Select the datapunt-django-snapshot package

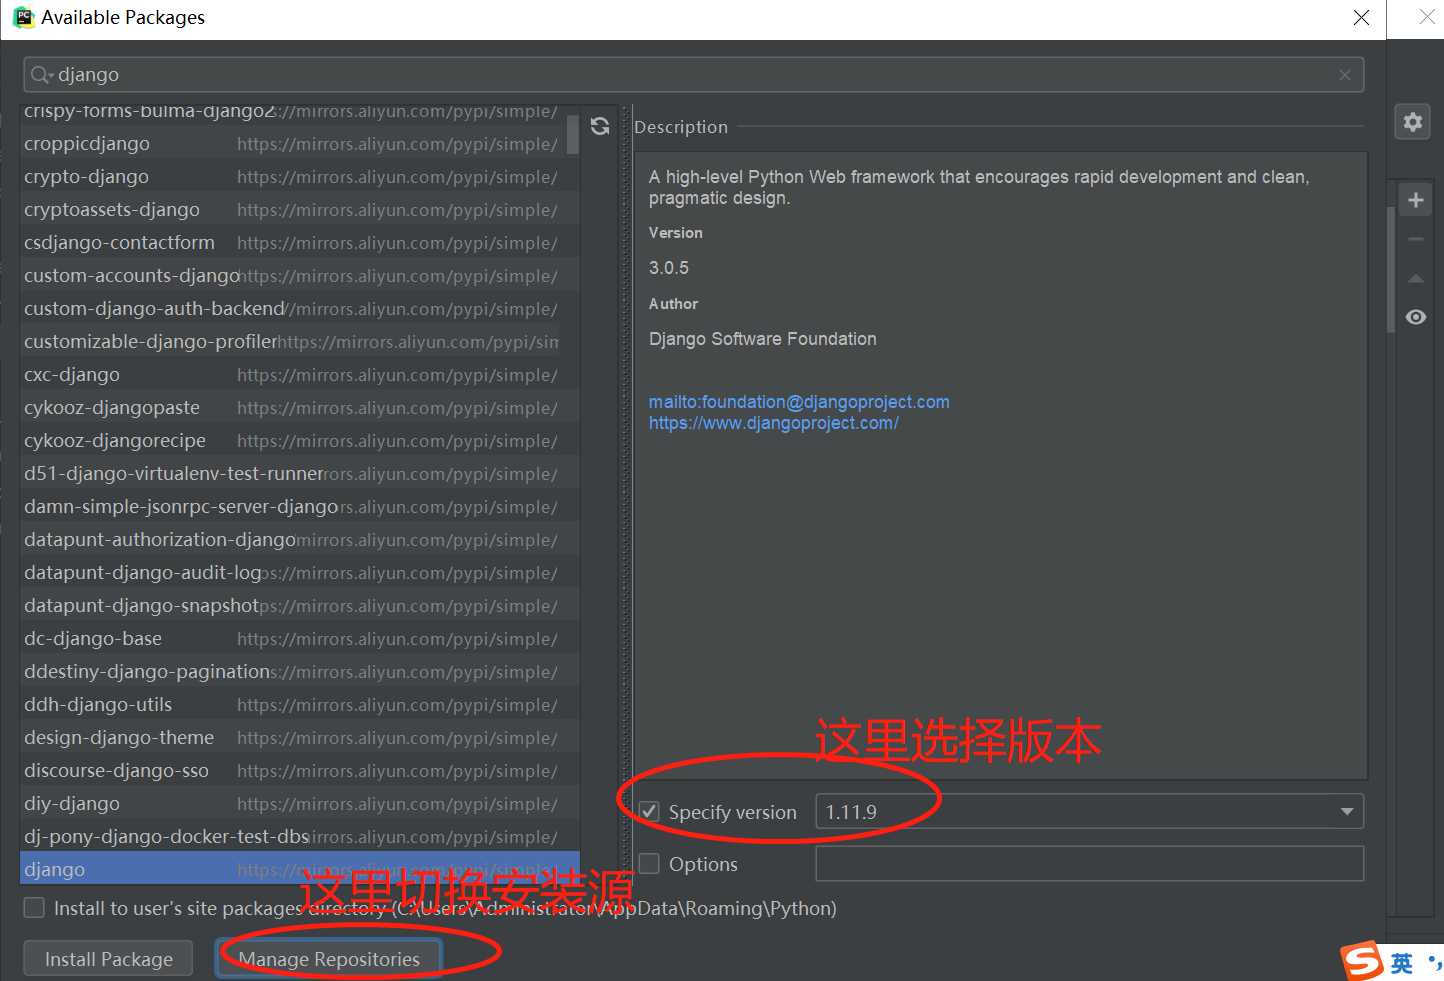click(x=300, y=605)
